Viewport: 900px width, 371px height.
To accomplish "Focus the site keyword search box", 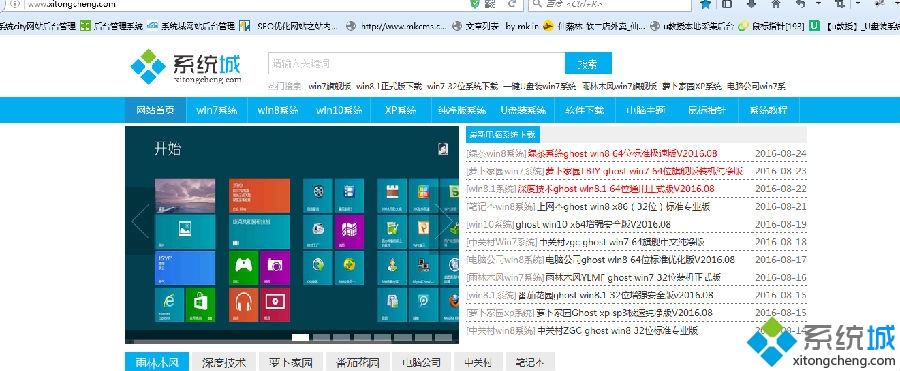I will [416, 63].
